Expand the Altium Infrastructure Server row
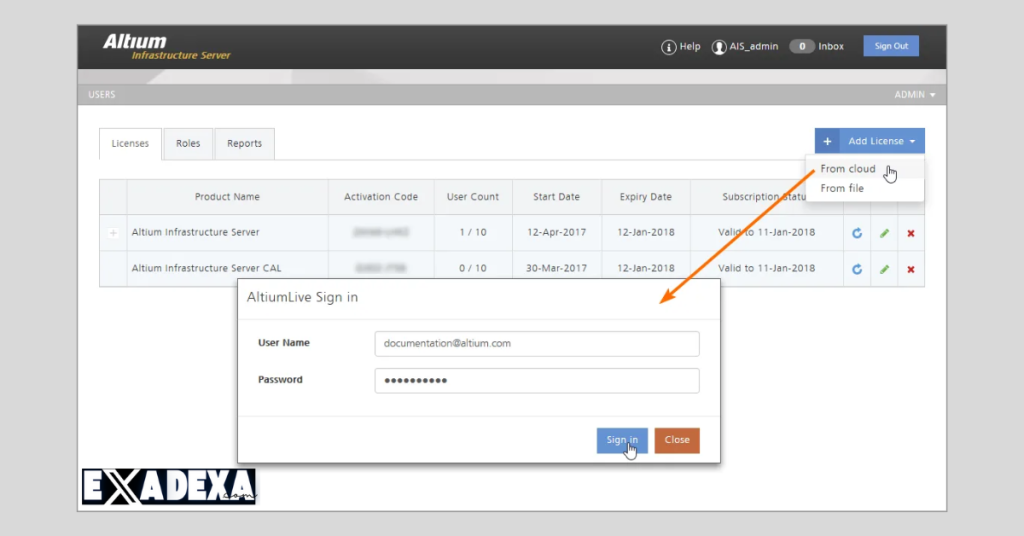 tap(113, 233)
